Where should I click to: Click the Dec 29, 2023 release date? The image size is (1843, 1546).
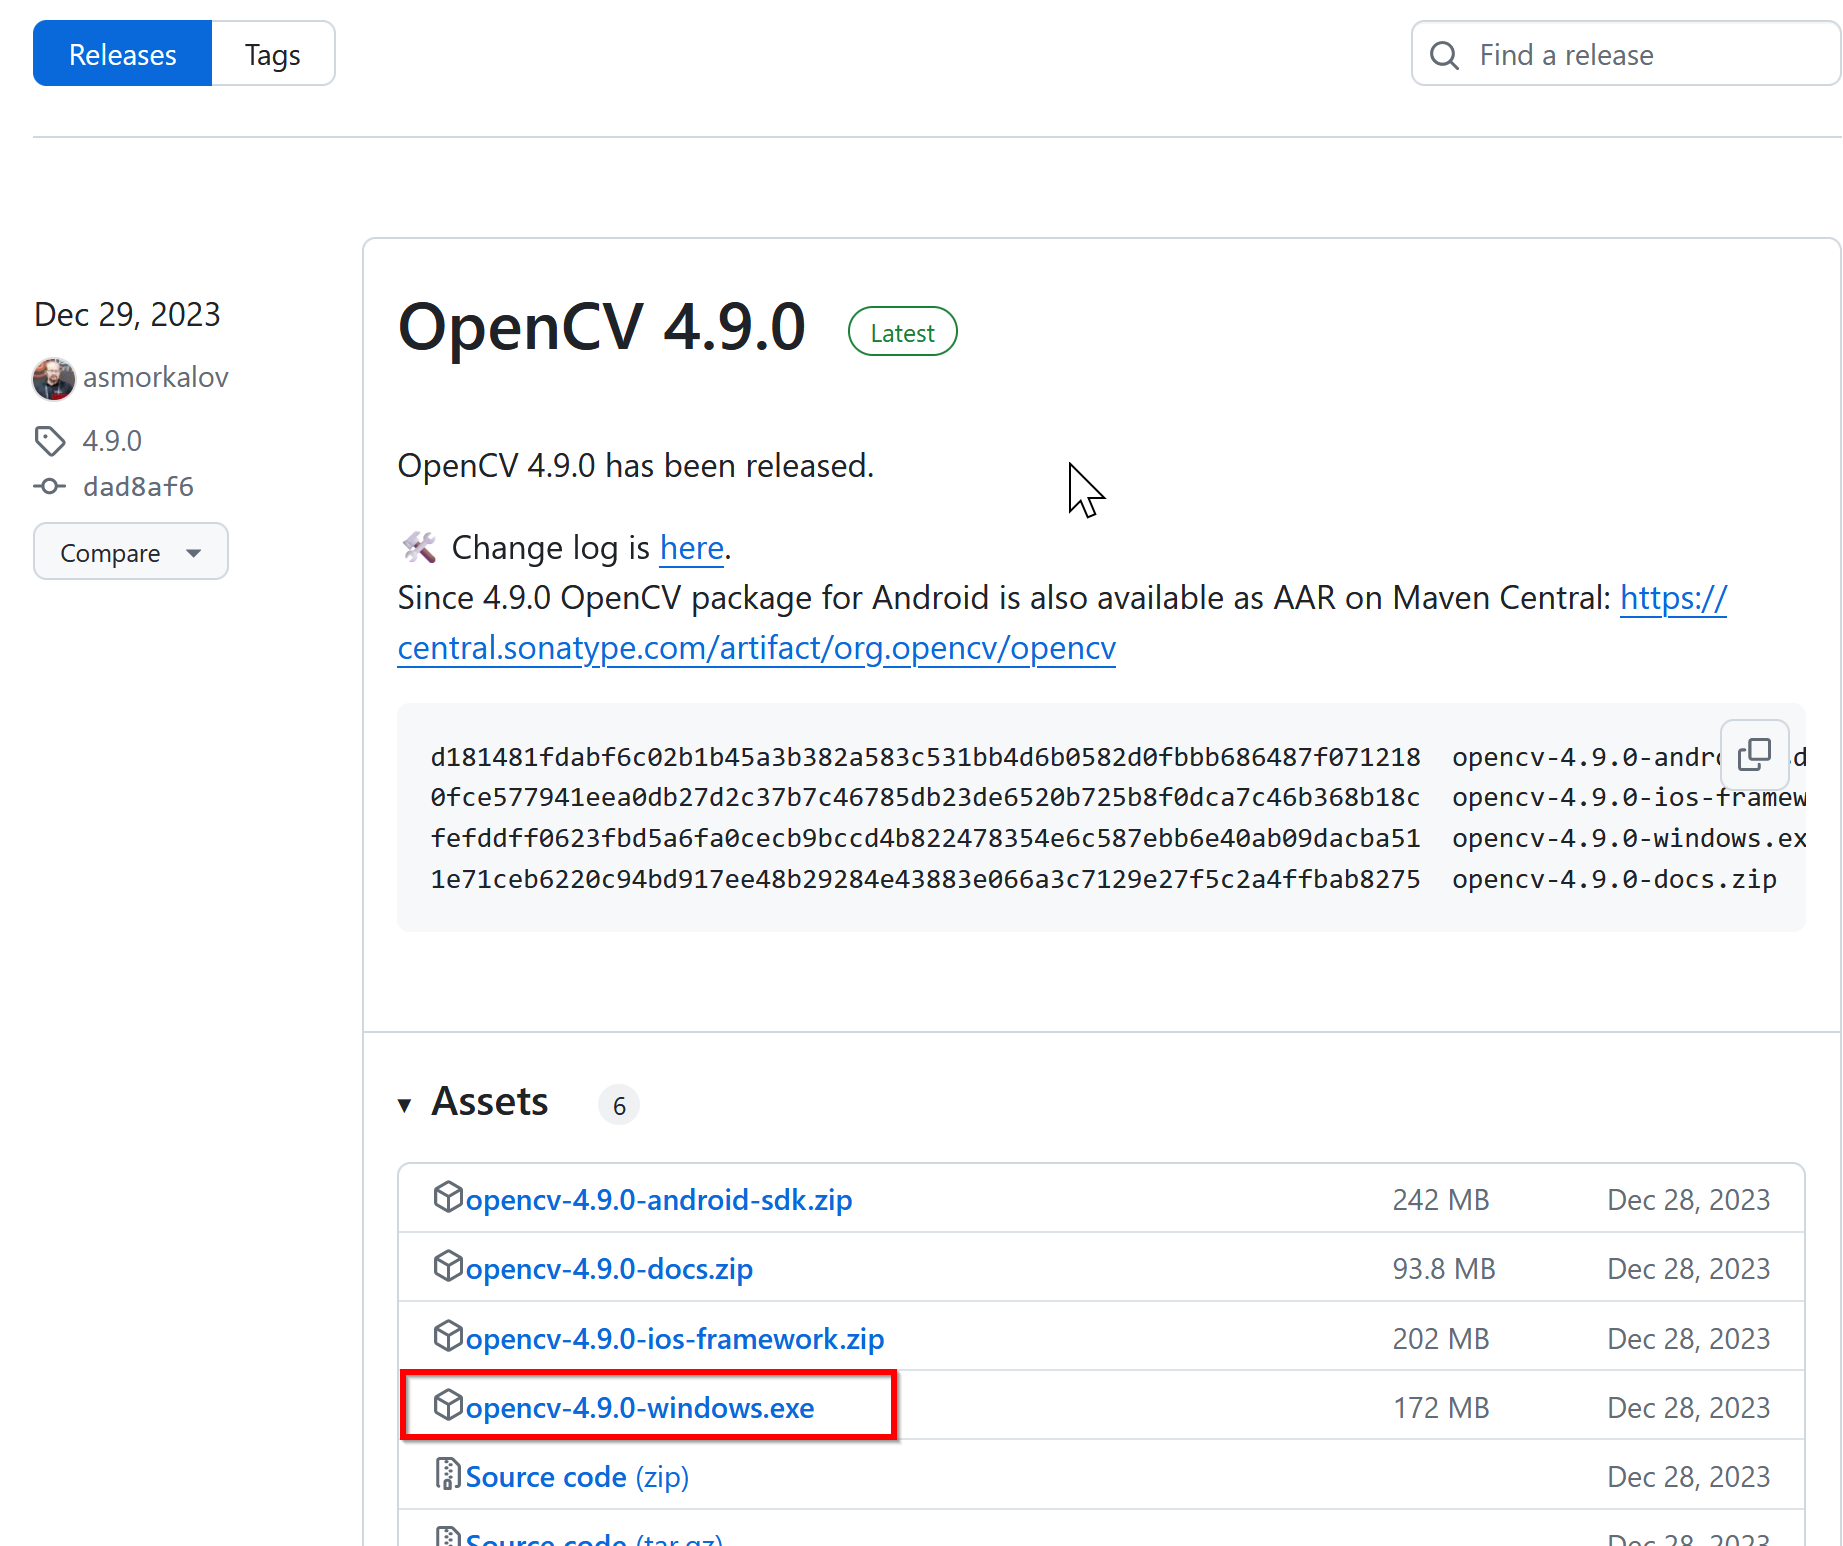127,314
